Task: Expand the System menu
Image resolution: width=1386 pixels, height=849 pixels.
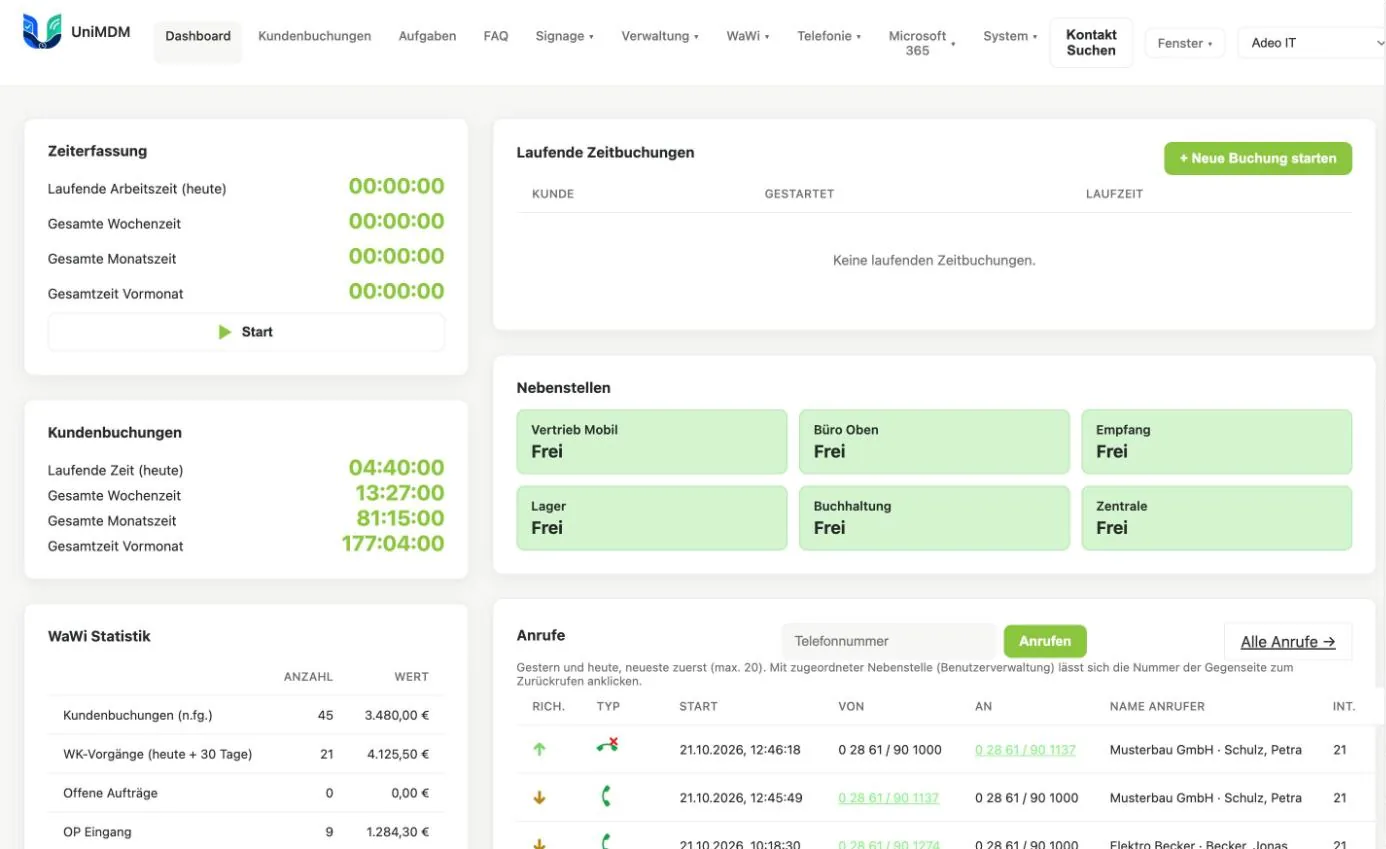Action: [1010, 36]
